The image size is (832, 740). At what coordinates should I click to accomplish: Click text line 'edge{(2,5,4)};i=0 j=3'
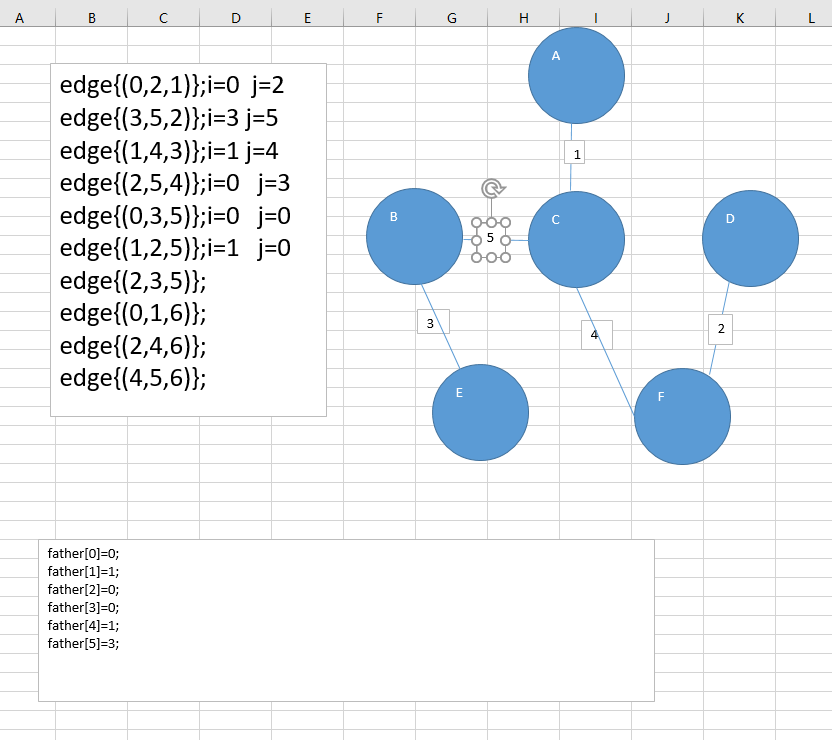coord(175,183)
